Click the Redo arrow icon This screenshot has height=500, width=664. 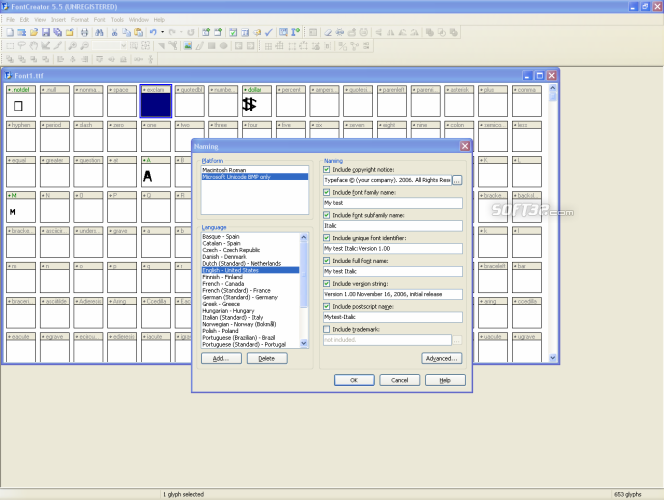(x=172, y=32)
